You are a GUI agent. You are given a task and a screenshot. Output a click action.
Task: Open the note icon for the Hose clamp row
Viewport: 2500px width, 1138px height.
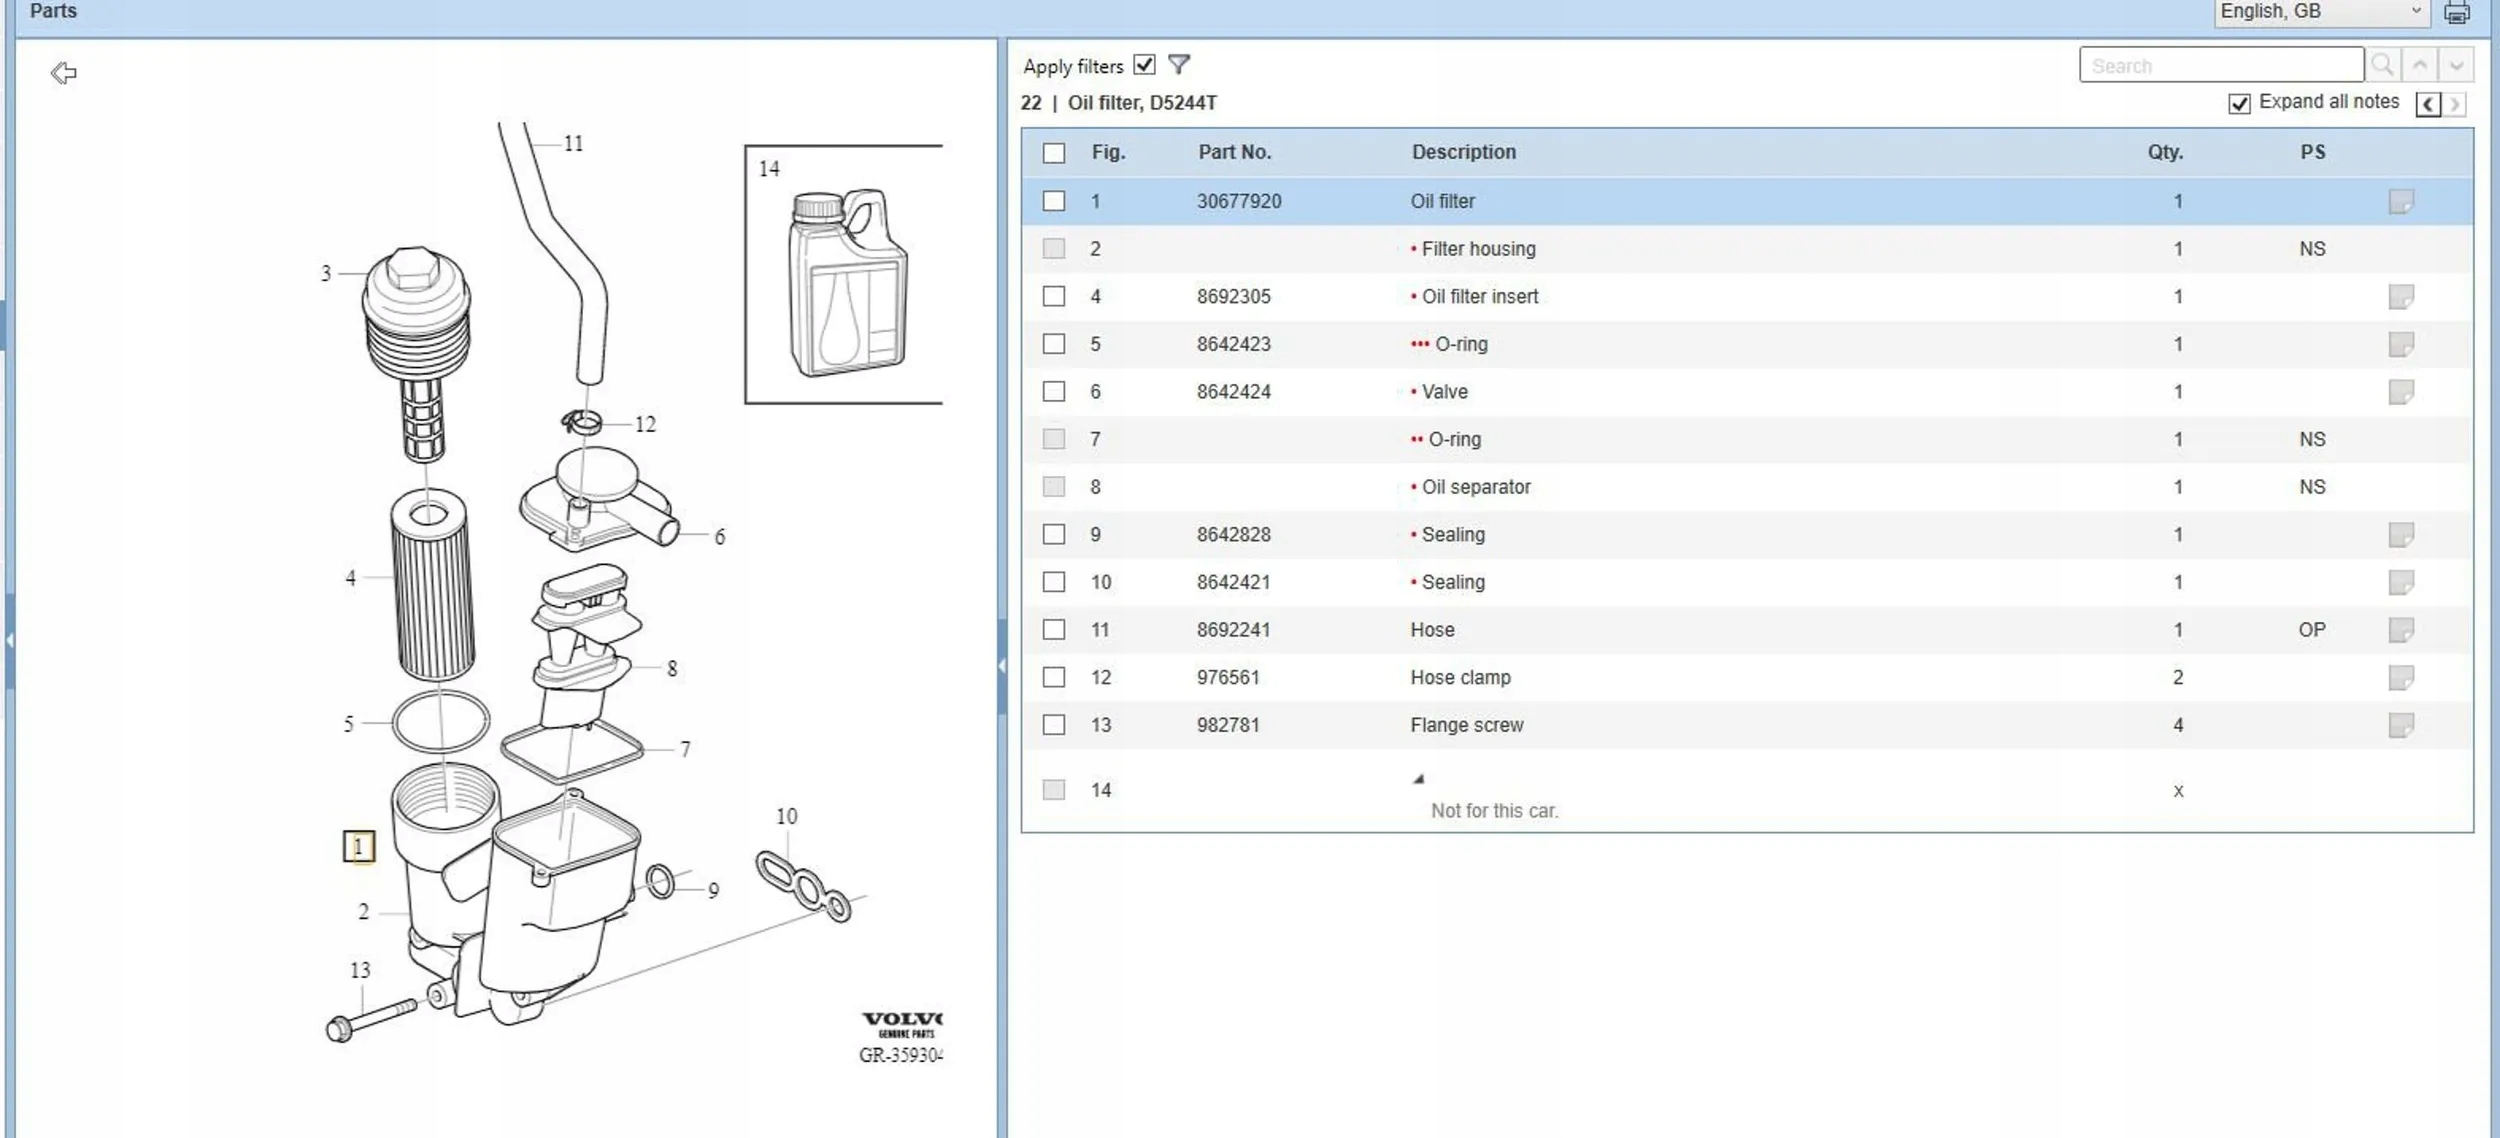pyautogui.click(x=2400, y=678)
